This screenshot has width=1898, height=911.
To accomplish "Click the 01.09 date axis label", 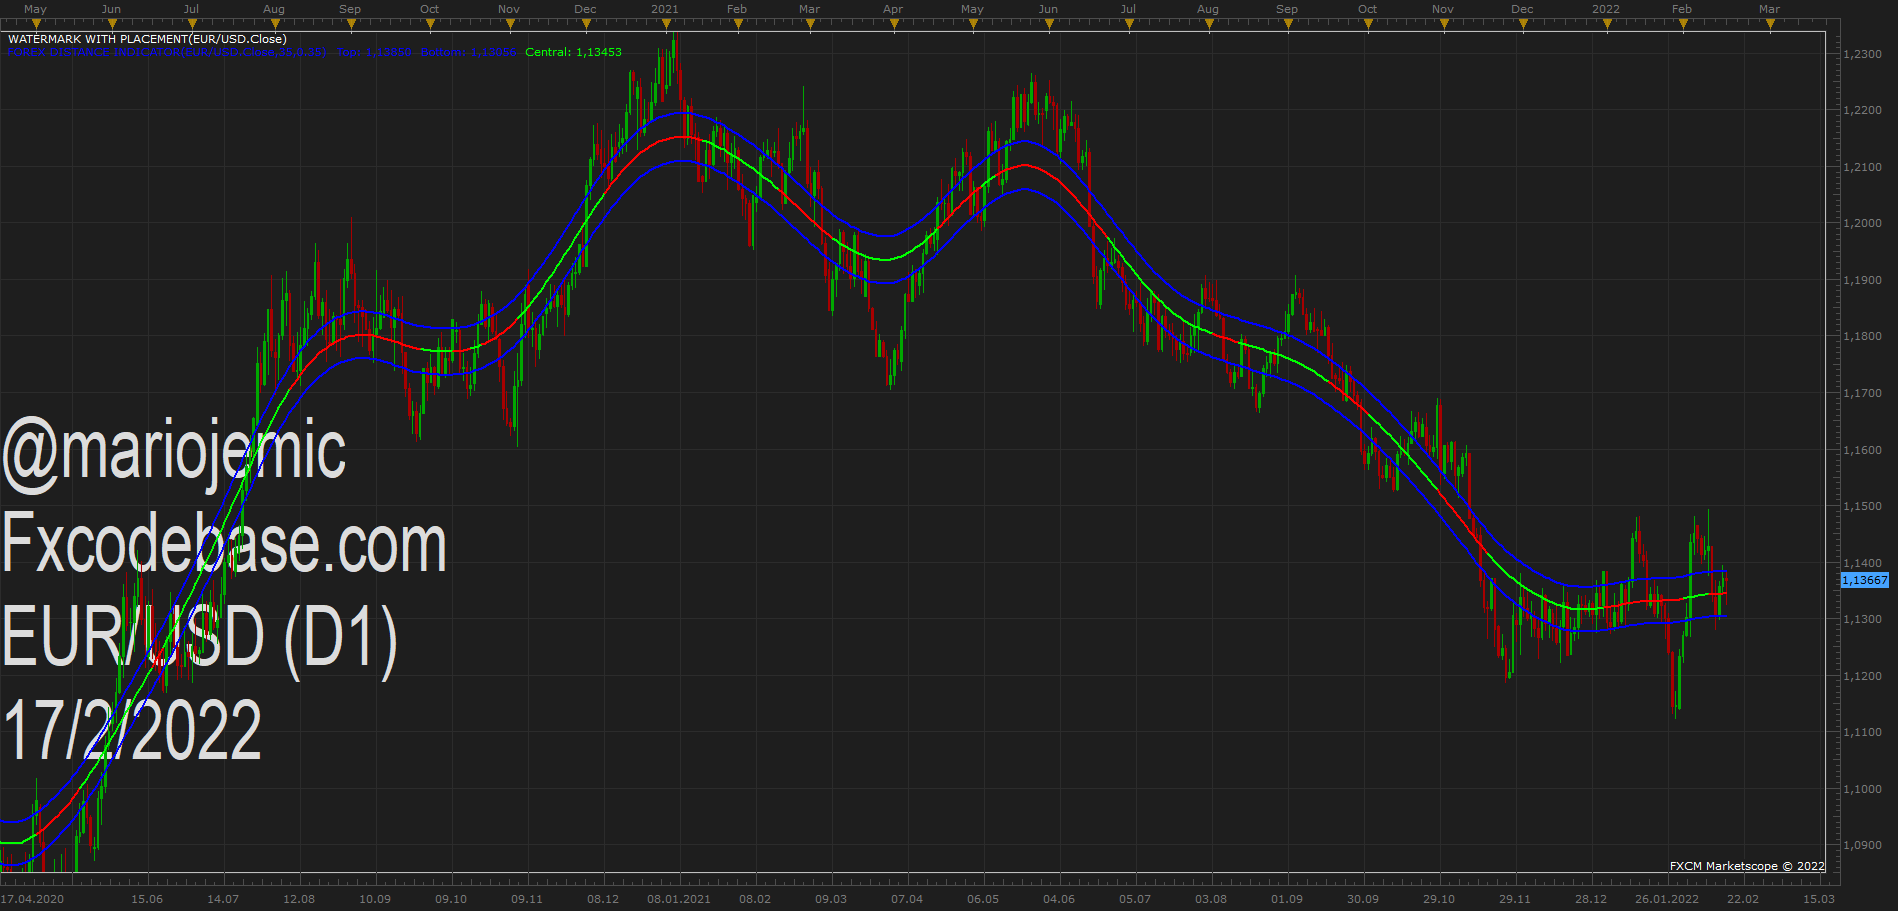I will 1287,899.
